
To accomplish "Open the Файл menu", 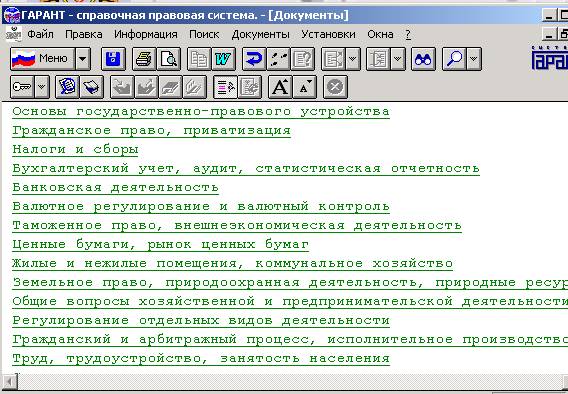I will (40, 34).
